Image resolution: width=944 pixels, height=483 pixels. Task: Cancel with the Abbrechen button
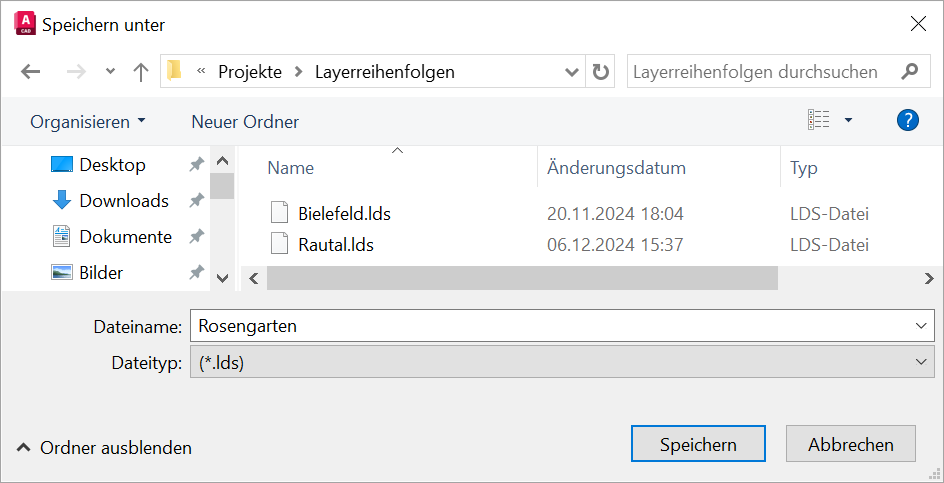click(851, 445)
